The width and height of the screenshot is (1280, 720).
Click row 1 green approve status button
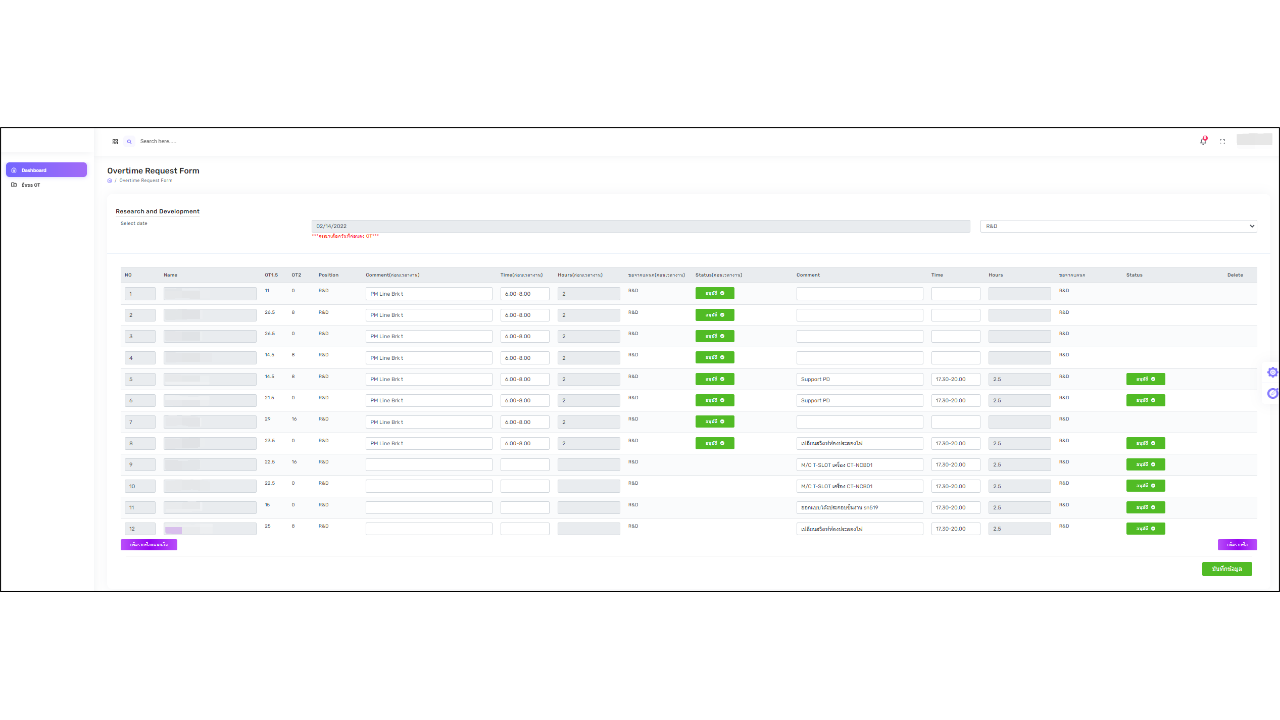pos(714,293)
